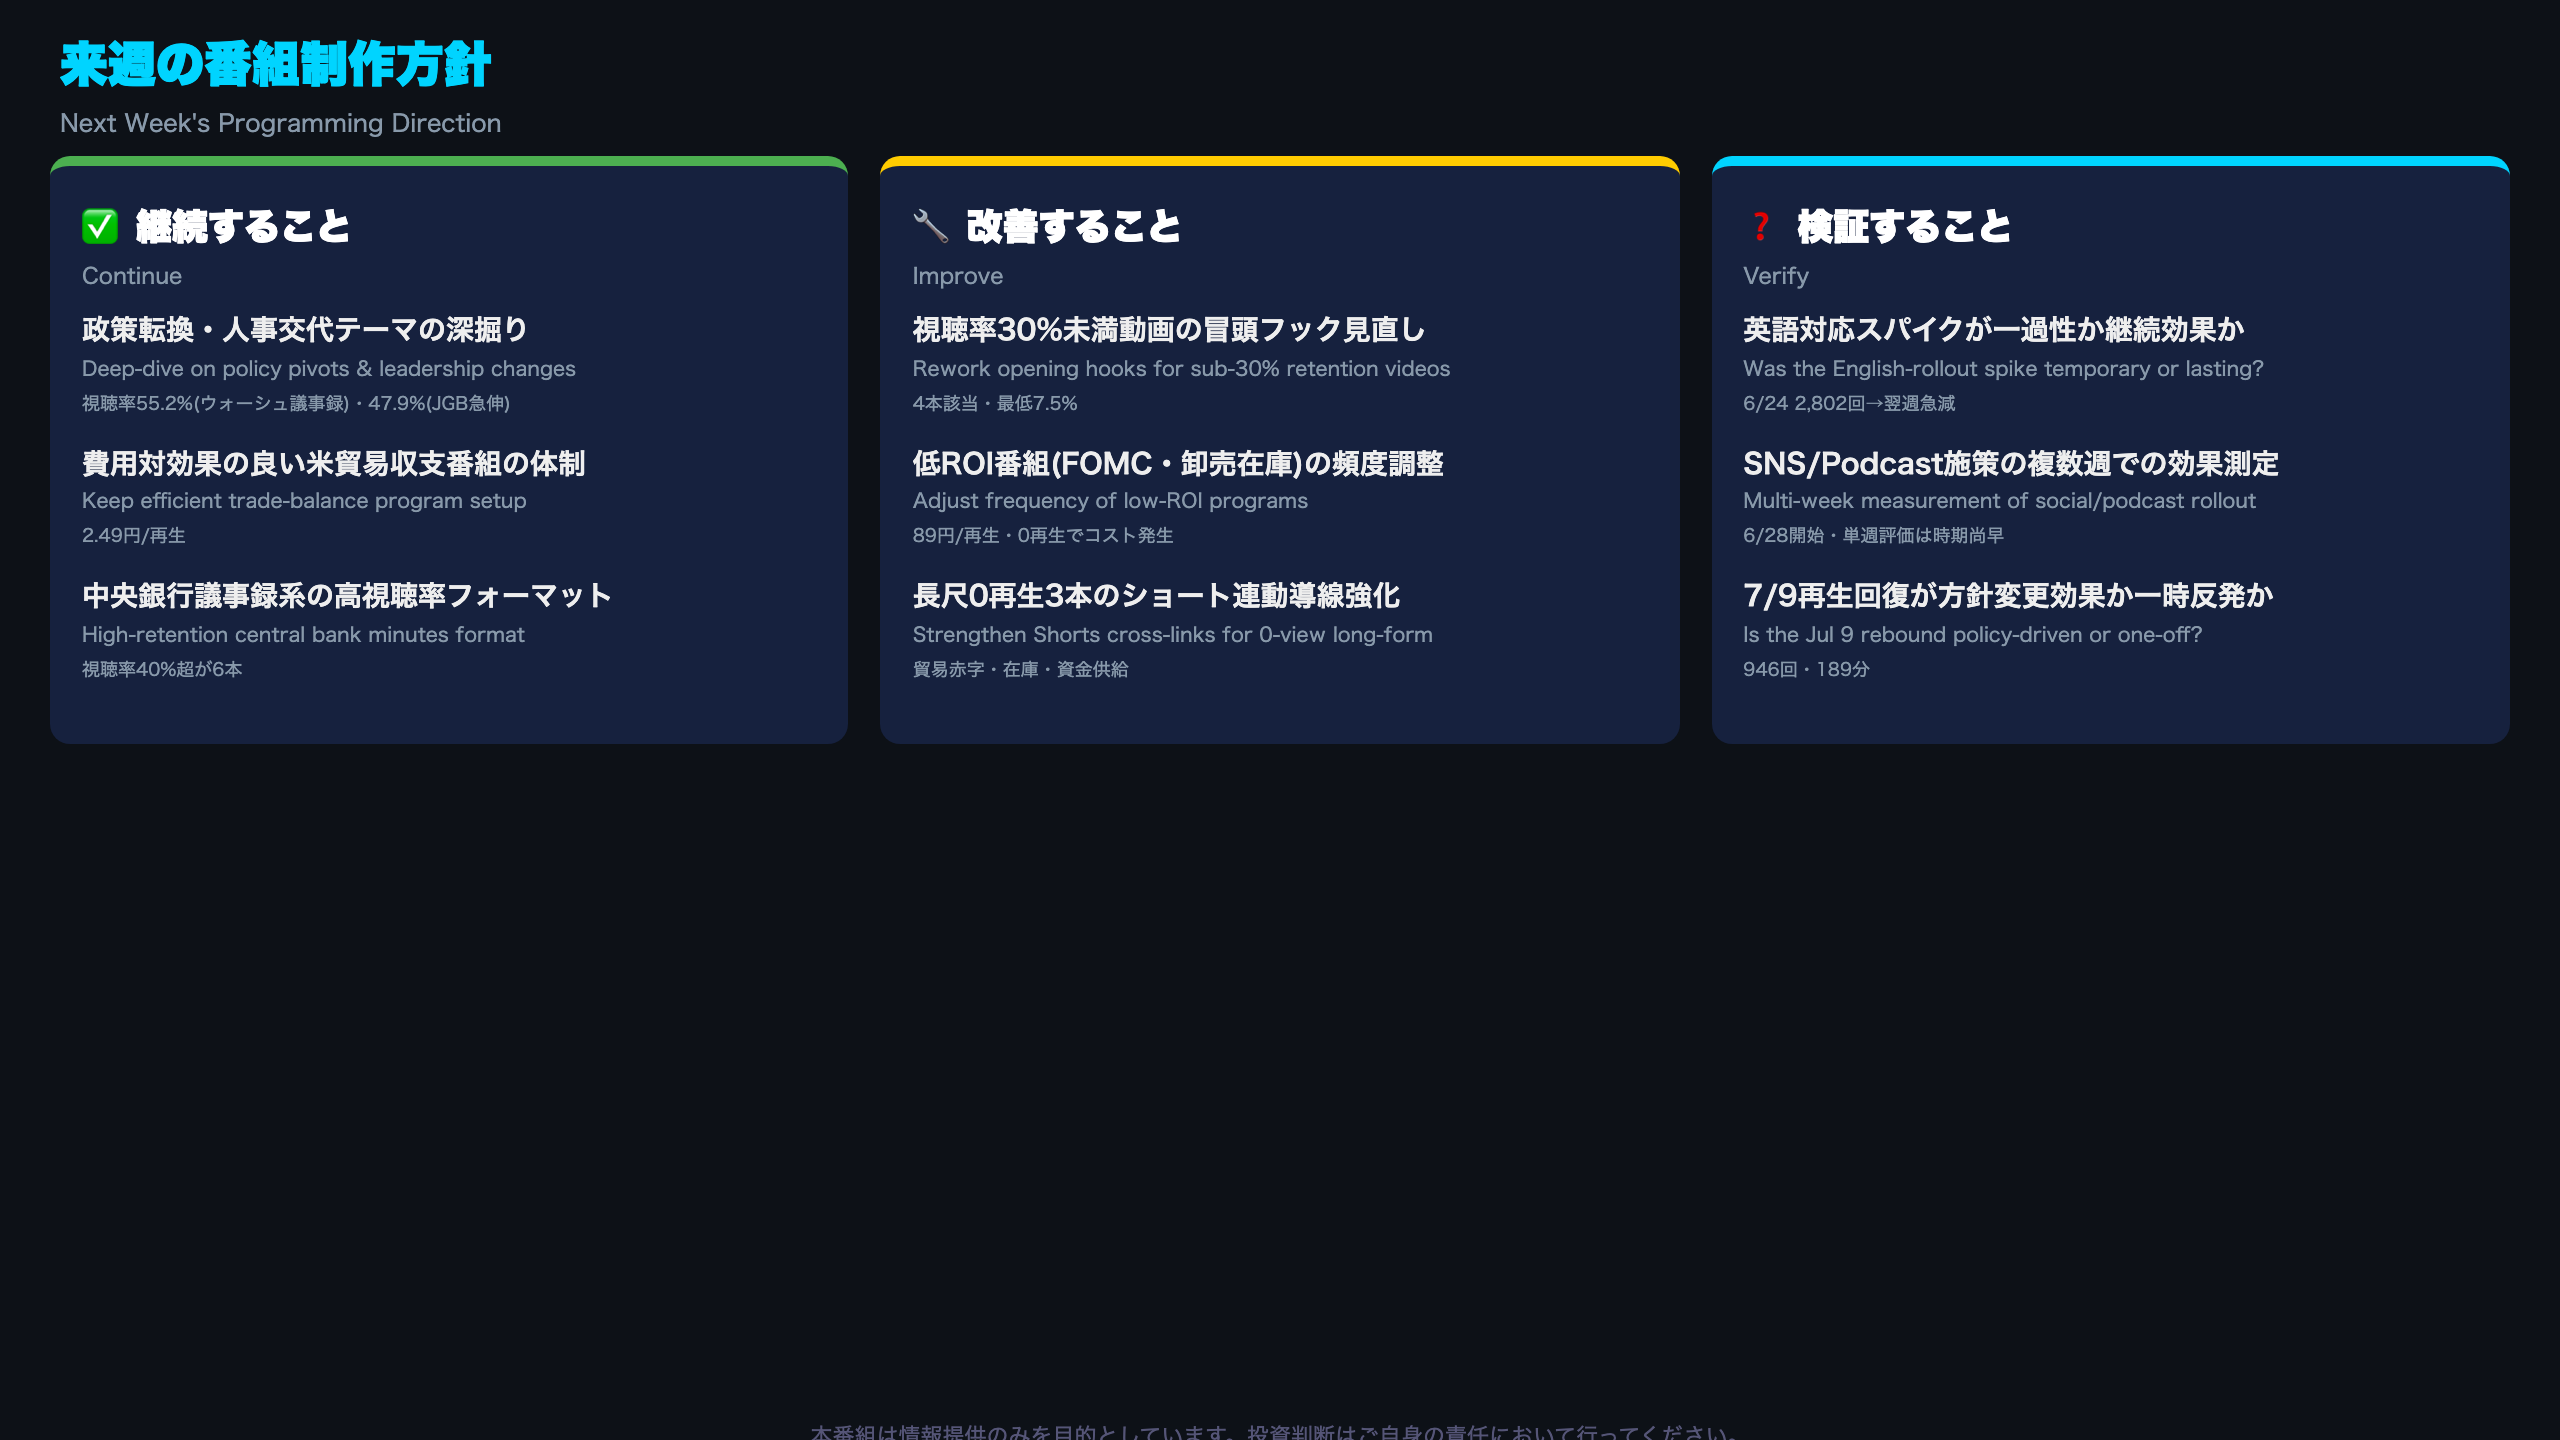Click Adjust frequency of low-ROI programs

[1110, 501]
